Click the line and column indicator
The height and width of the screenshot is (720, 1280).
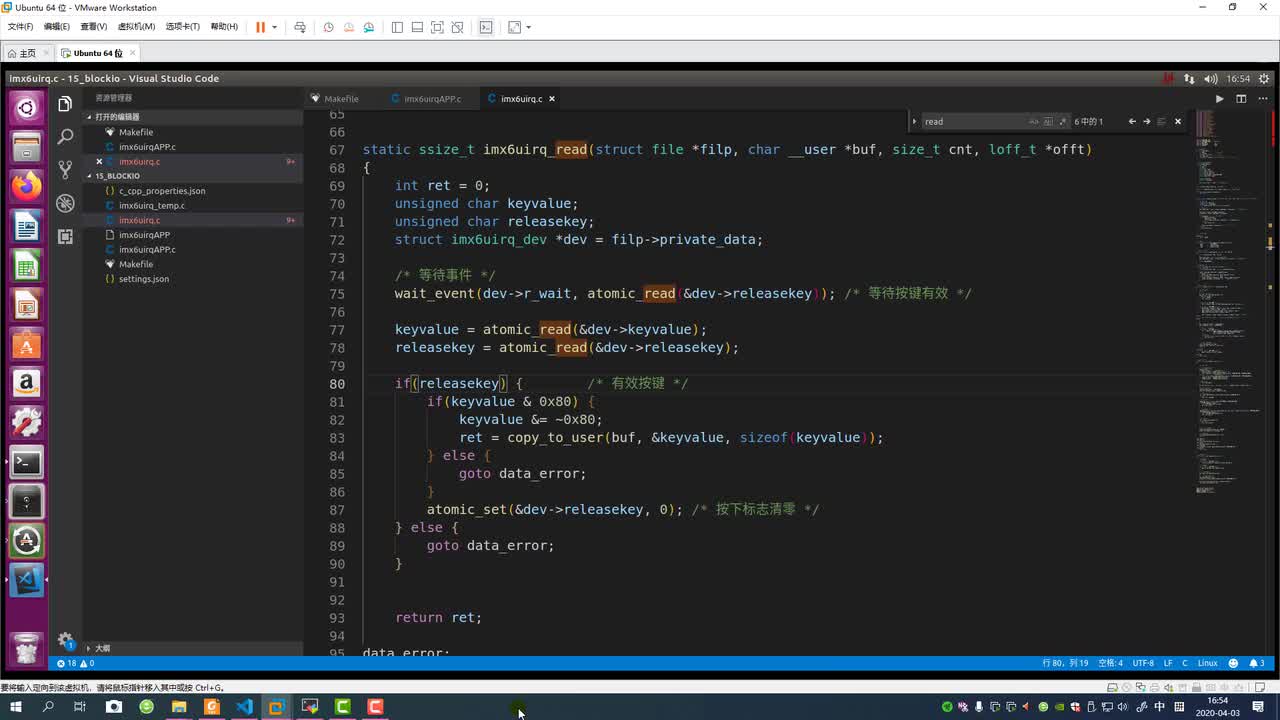pos(1065,663)
